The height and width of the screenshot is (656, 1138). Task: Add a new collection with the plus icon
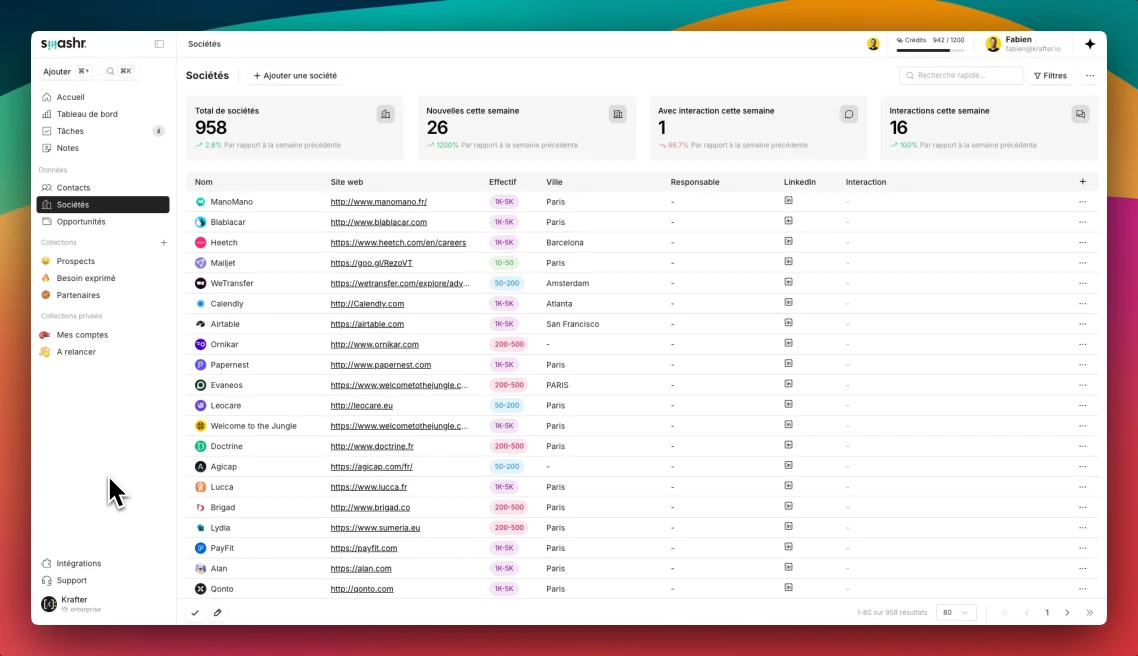click(164, 243)
